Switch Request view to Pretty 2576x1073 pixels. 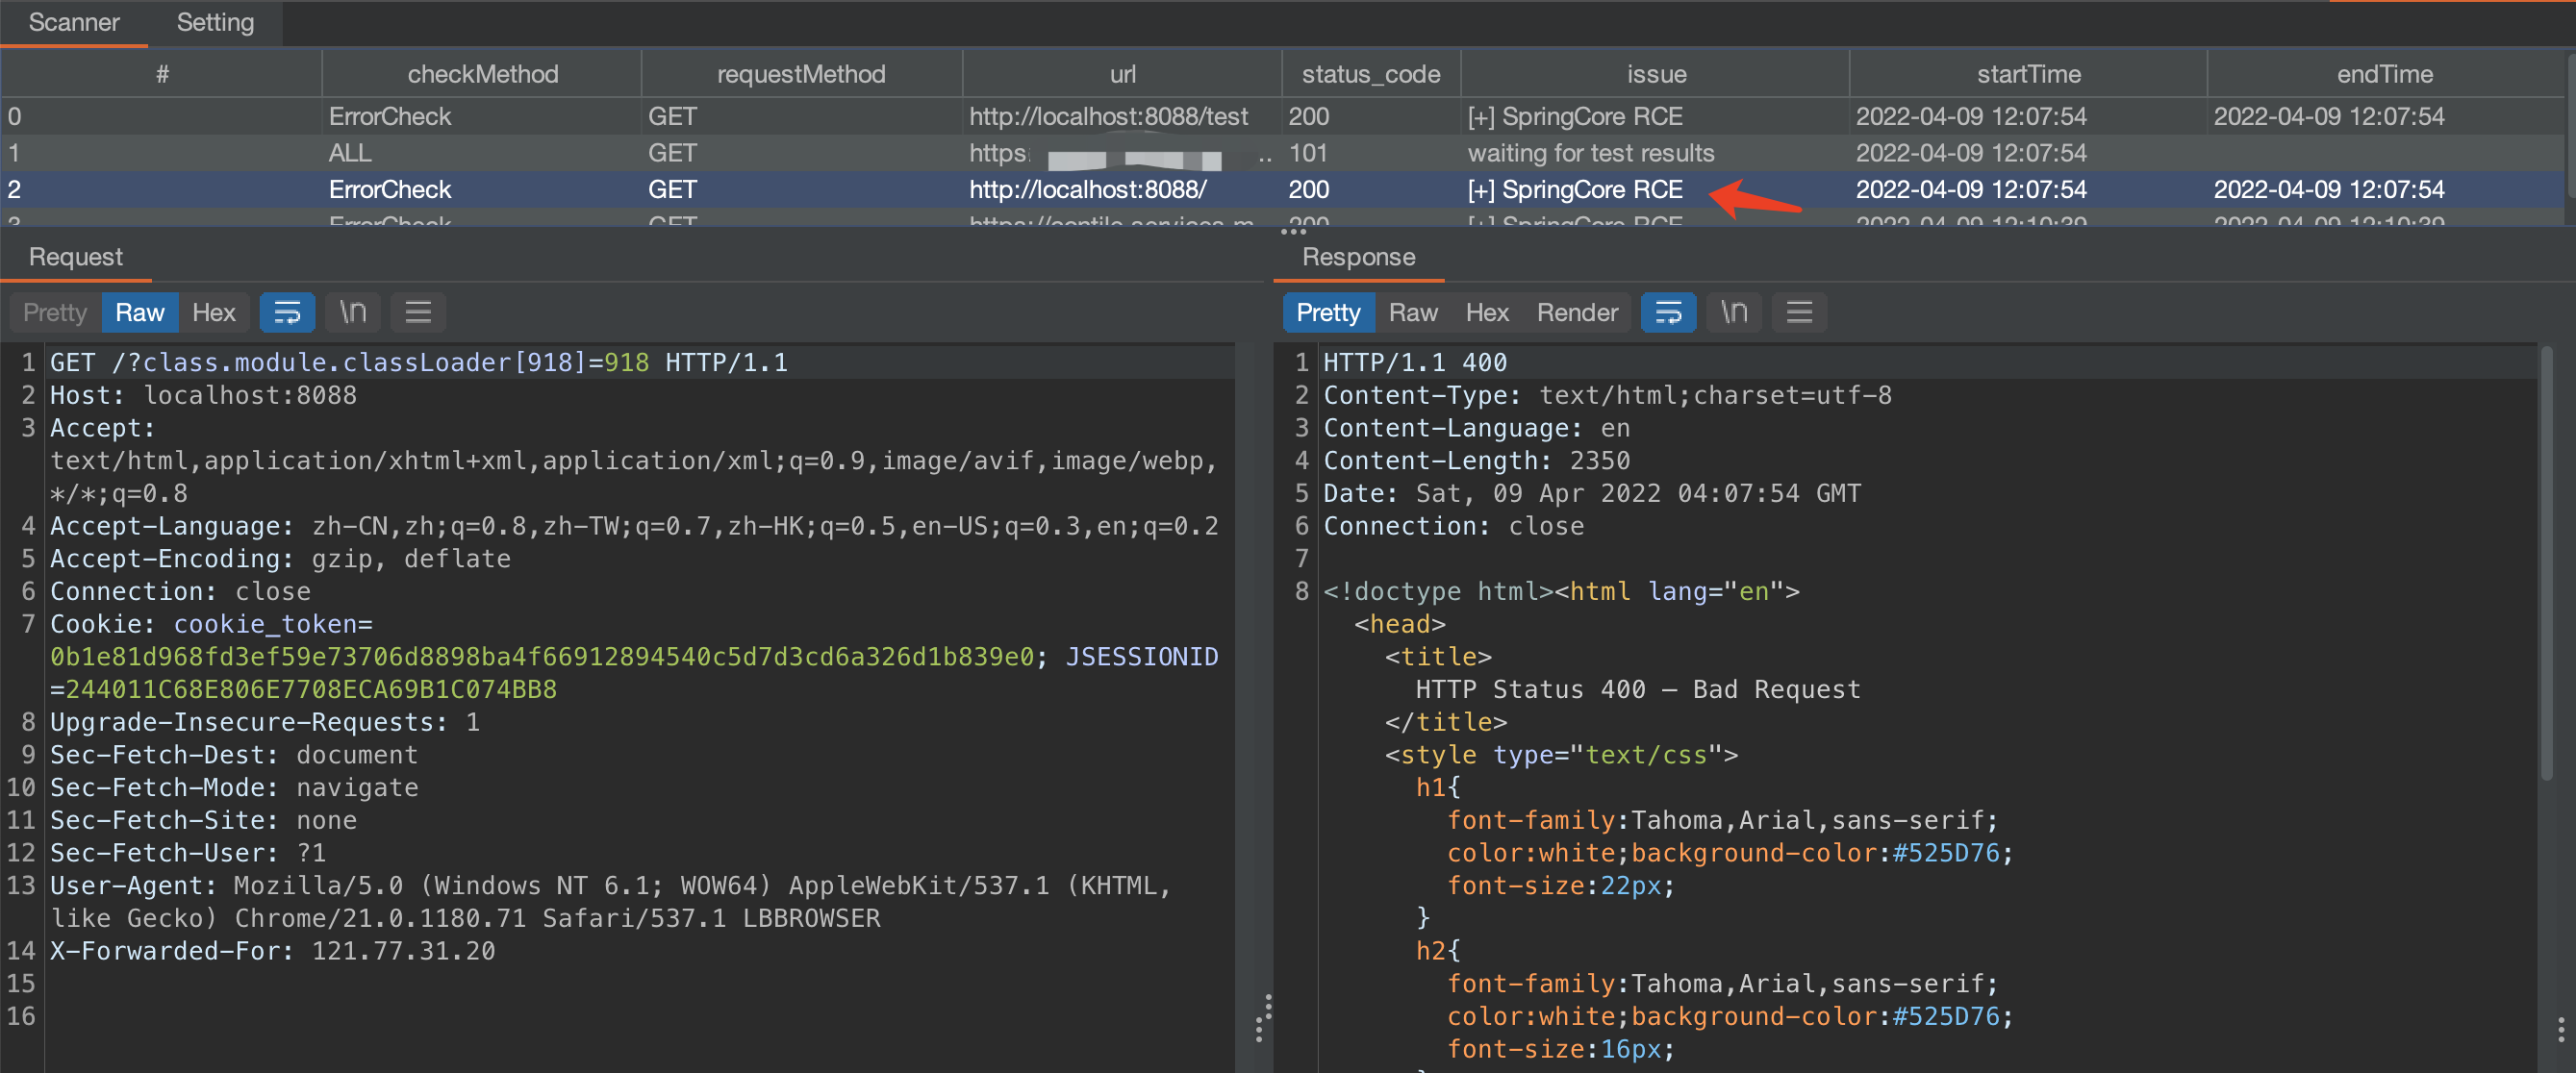[55, 313]
